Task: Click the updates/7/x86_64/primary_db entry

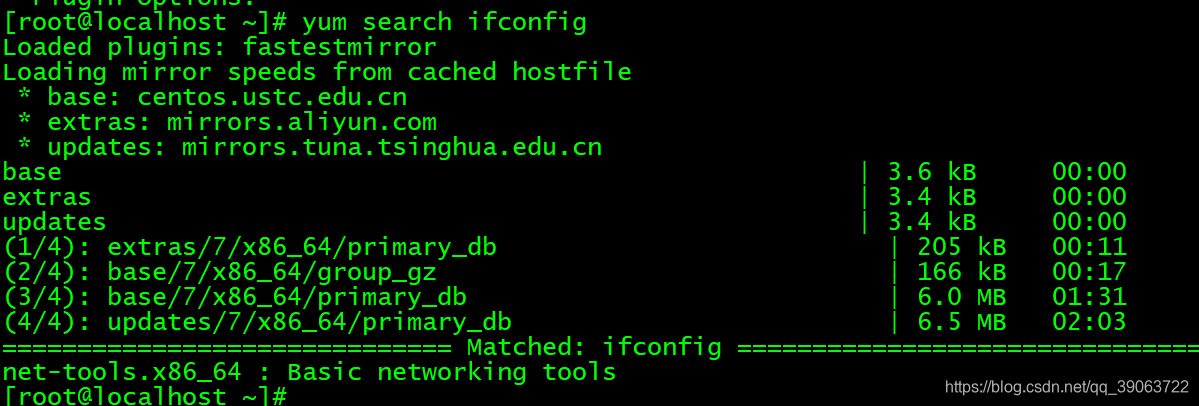Action: (x=310, y=322)
